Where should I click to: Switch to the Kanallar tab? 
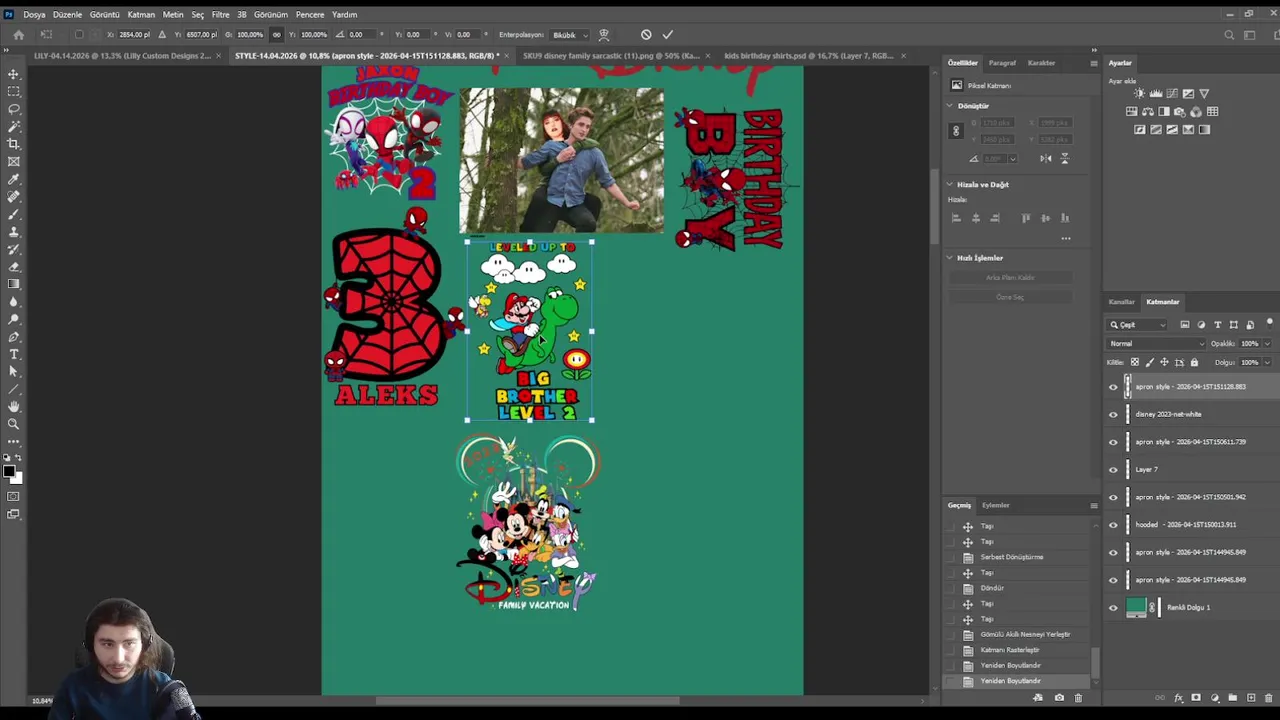point(1121,302)
